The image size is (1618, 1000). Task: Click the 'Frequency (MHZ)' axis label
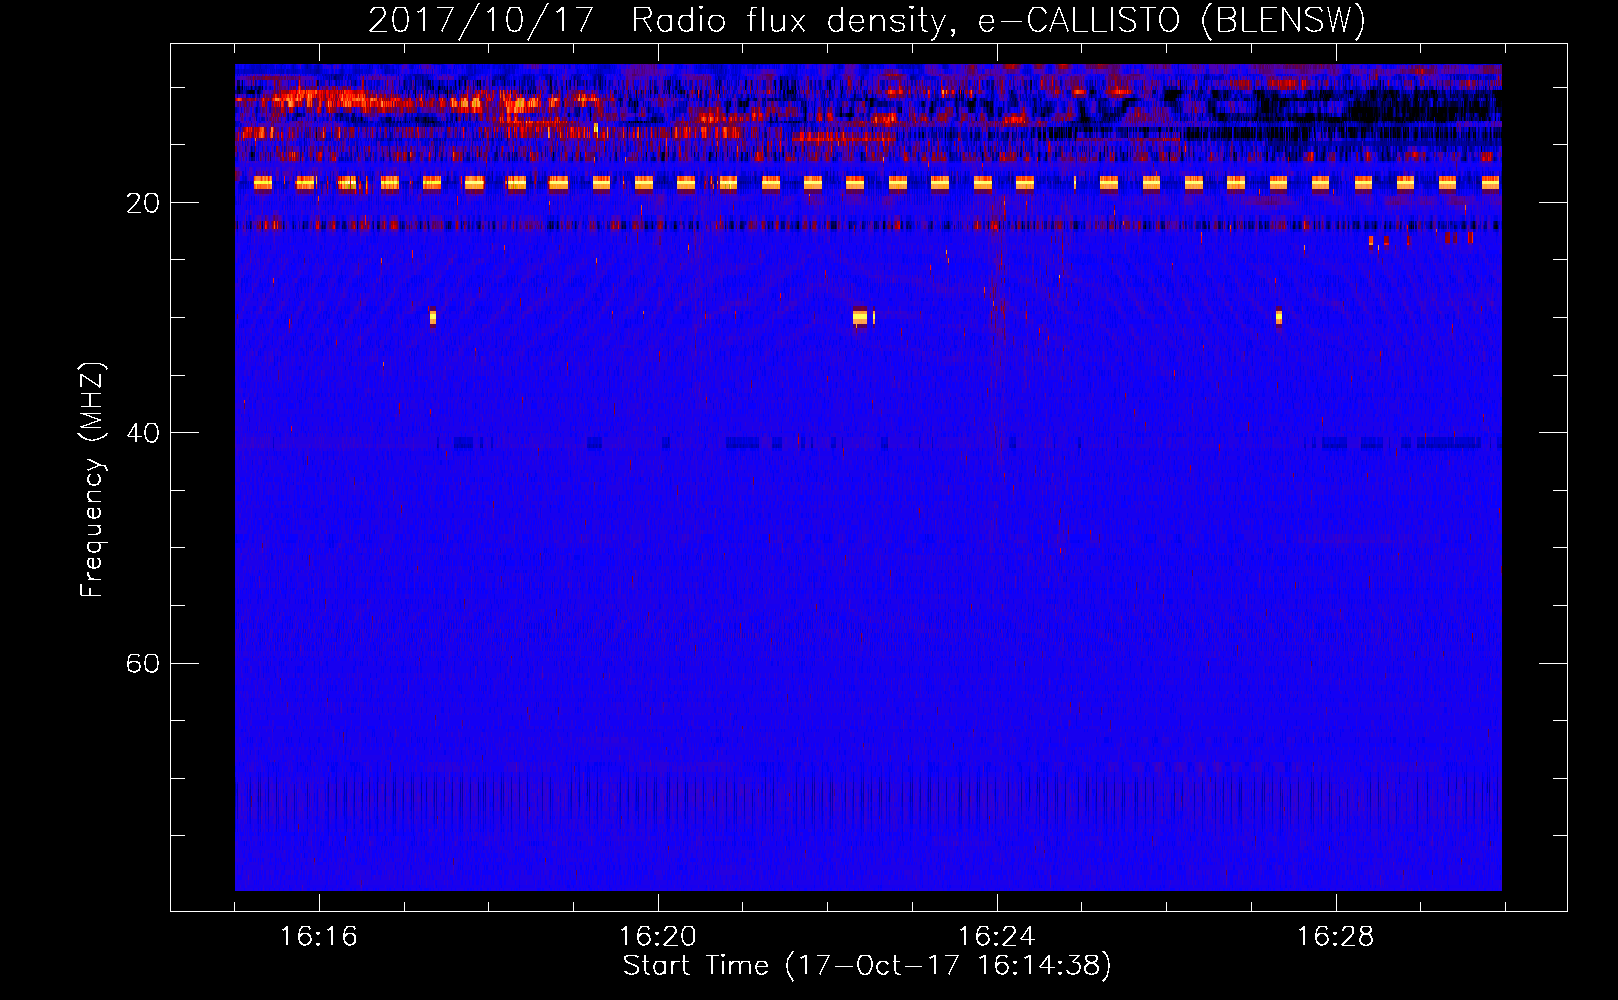click(x=92, y=480)
